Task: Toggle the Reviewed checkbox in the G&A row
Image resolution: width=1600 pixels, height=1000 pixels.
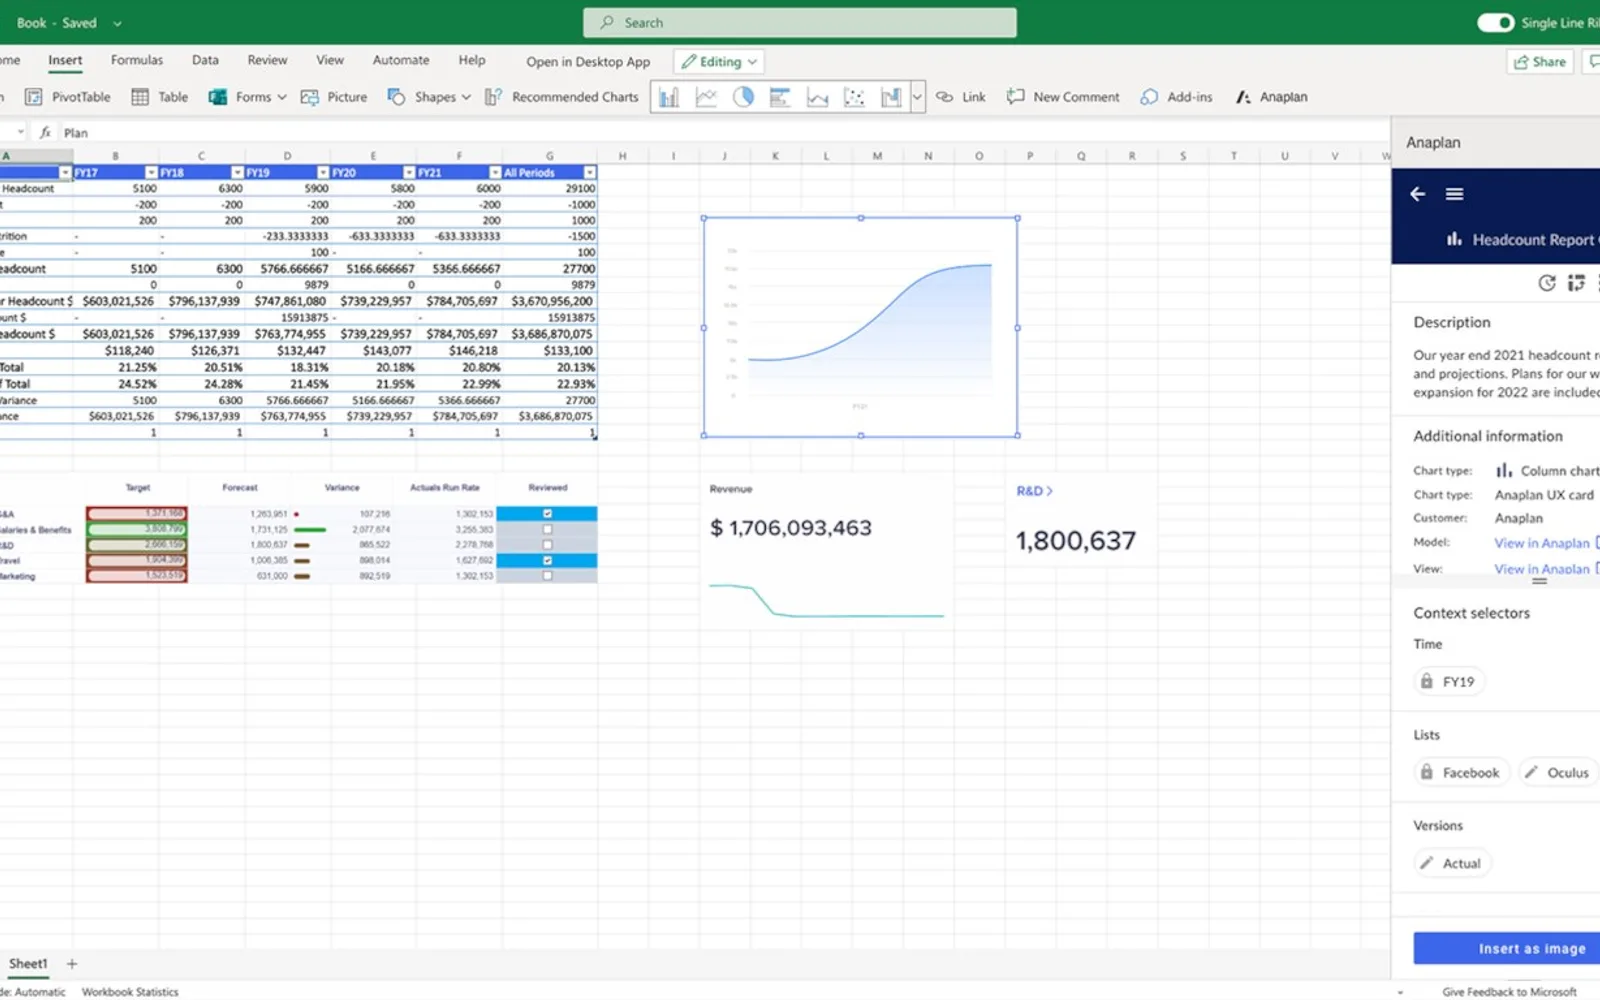Action: 547,514
